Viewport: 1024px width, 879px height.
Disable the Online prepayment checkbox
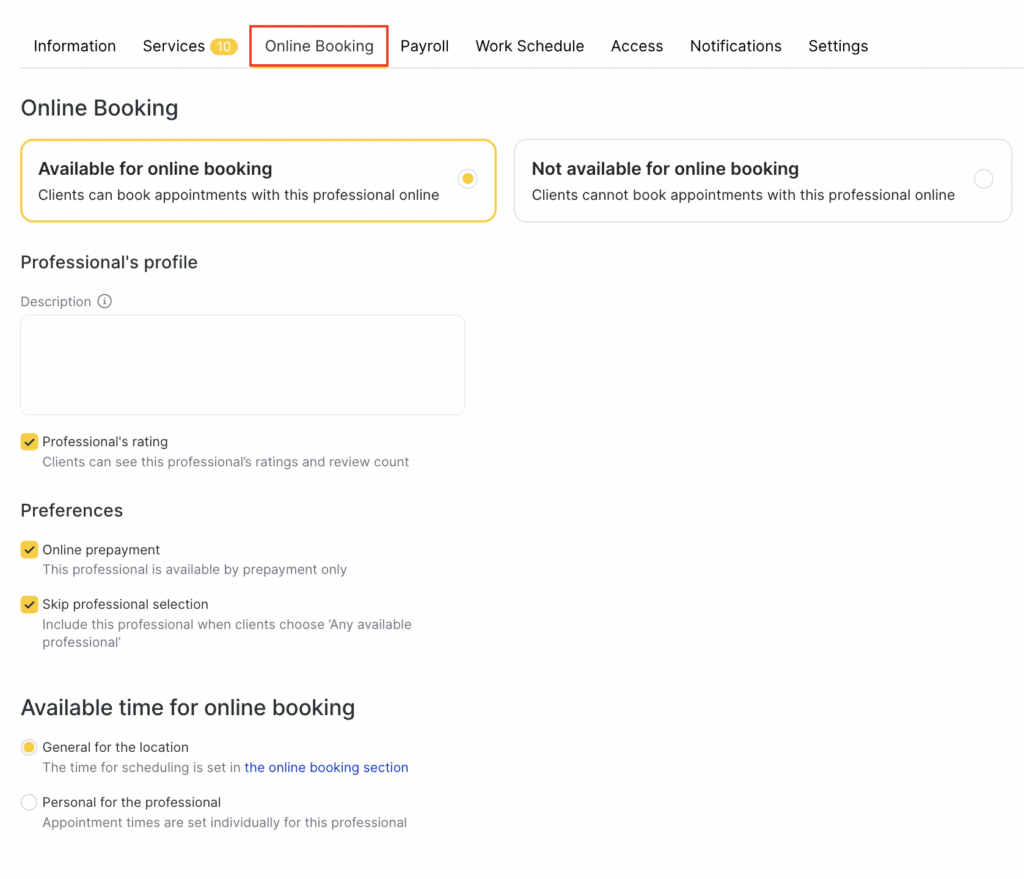(x=30, y=550)
